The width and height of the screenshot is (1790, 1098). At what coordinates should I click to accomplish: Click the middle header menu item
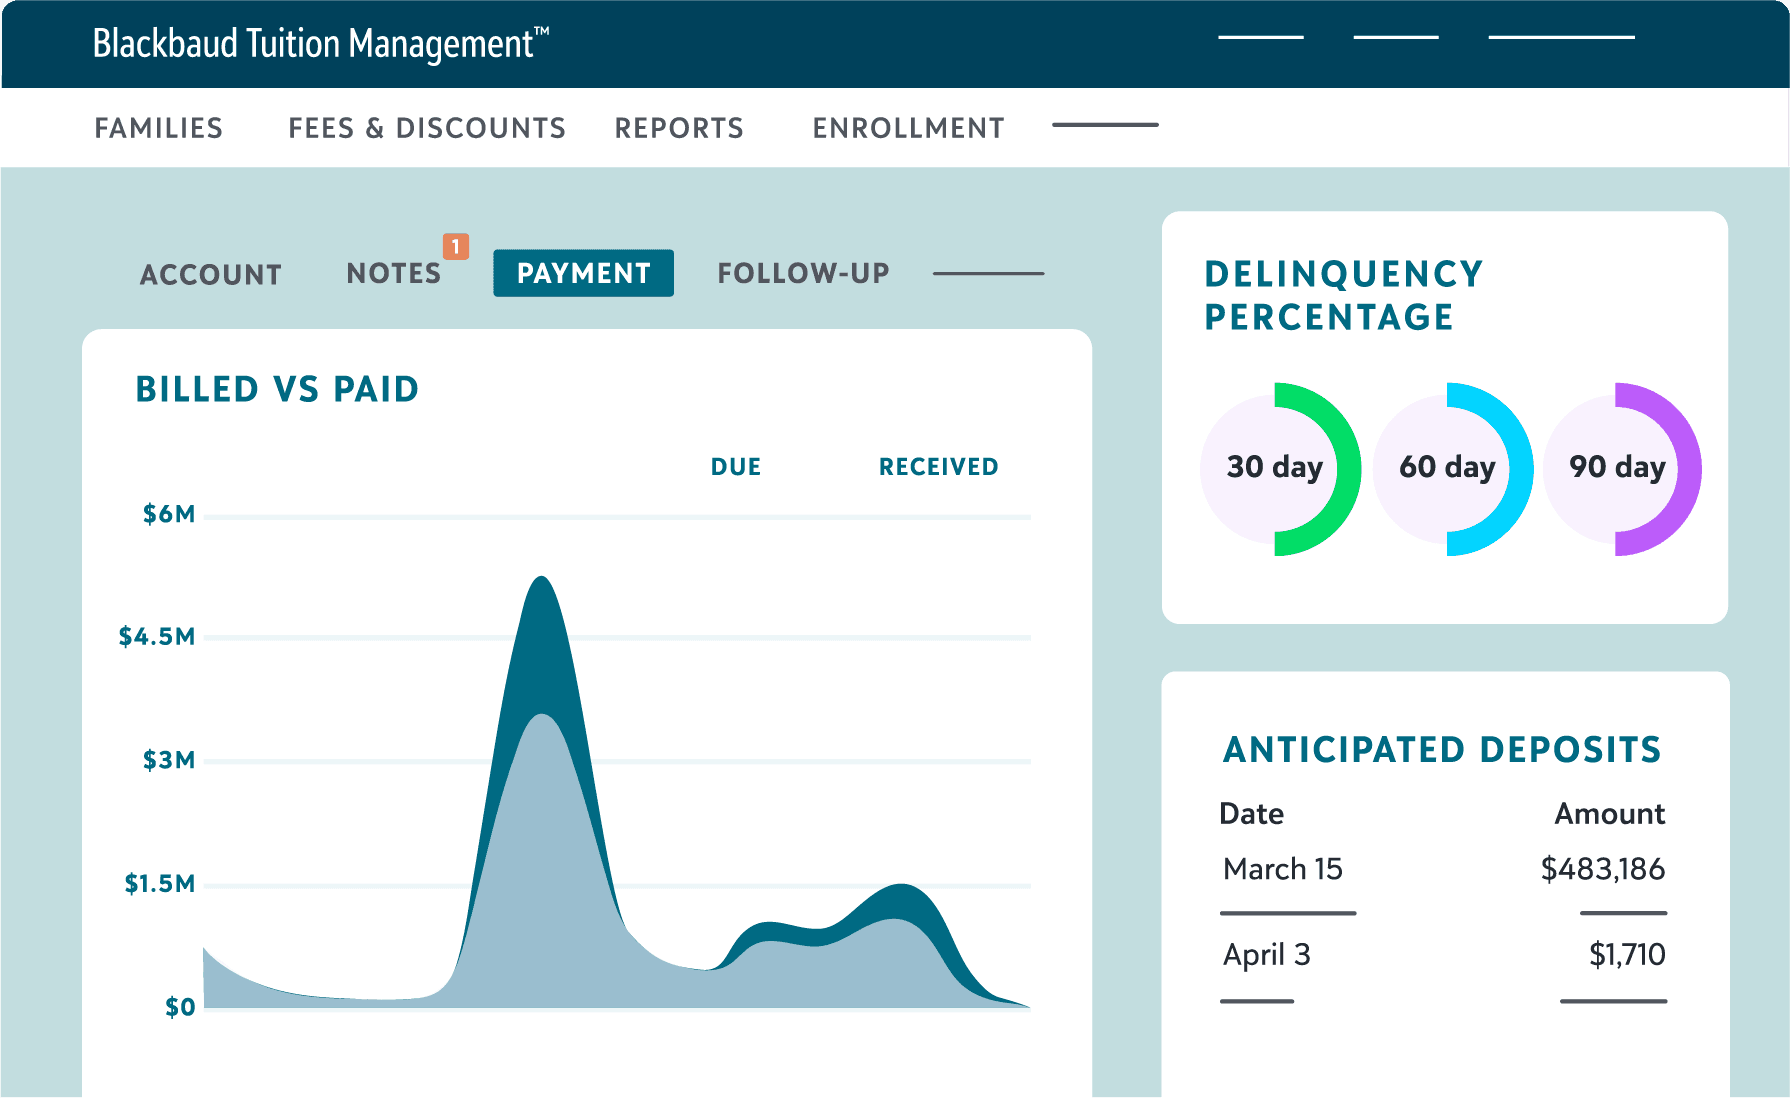(1396, 36)
